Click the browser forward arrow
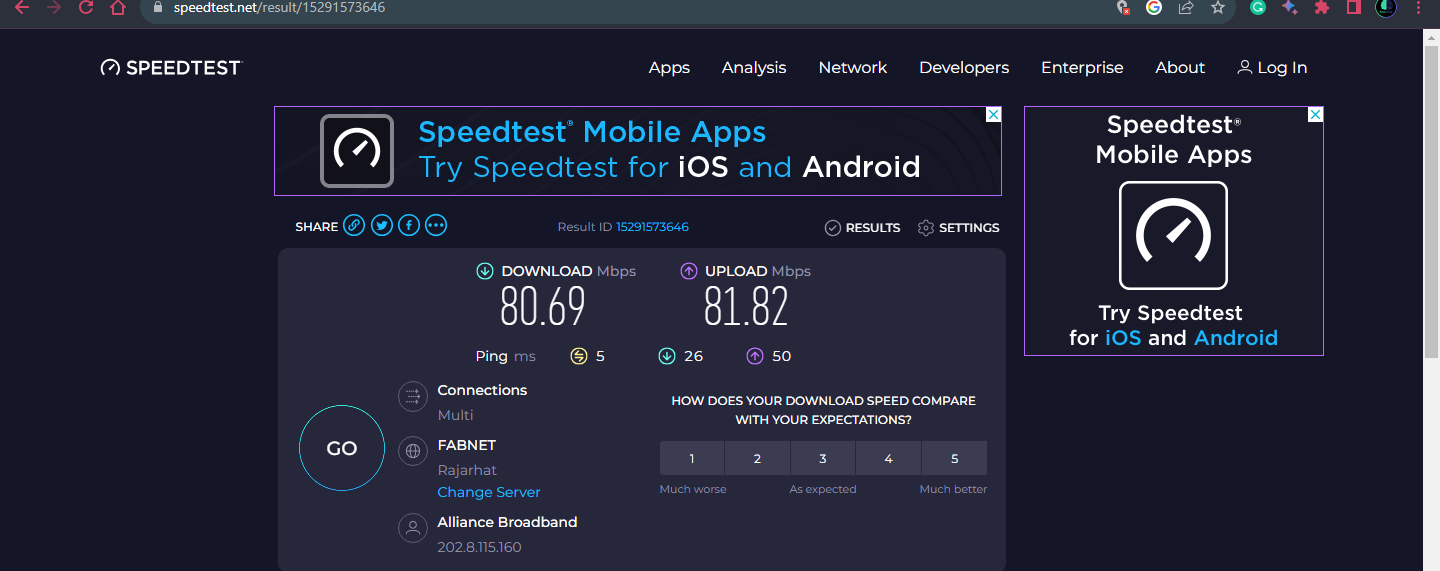1440x571 pixels. click(54, 7)
